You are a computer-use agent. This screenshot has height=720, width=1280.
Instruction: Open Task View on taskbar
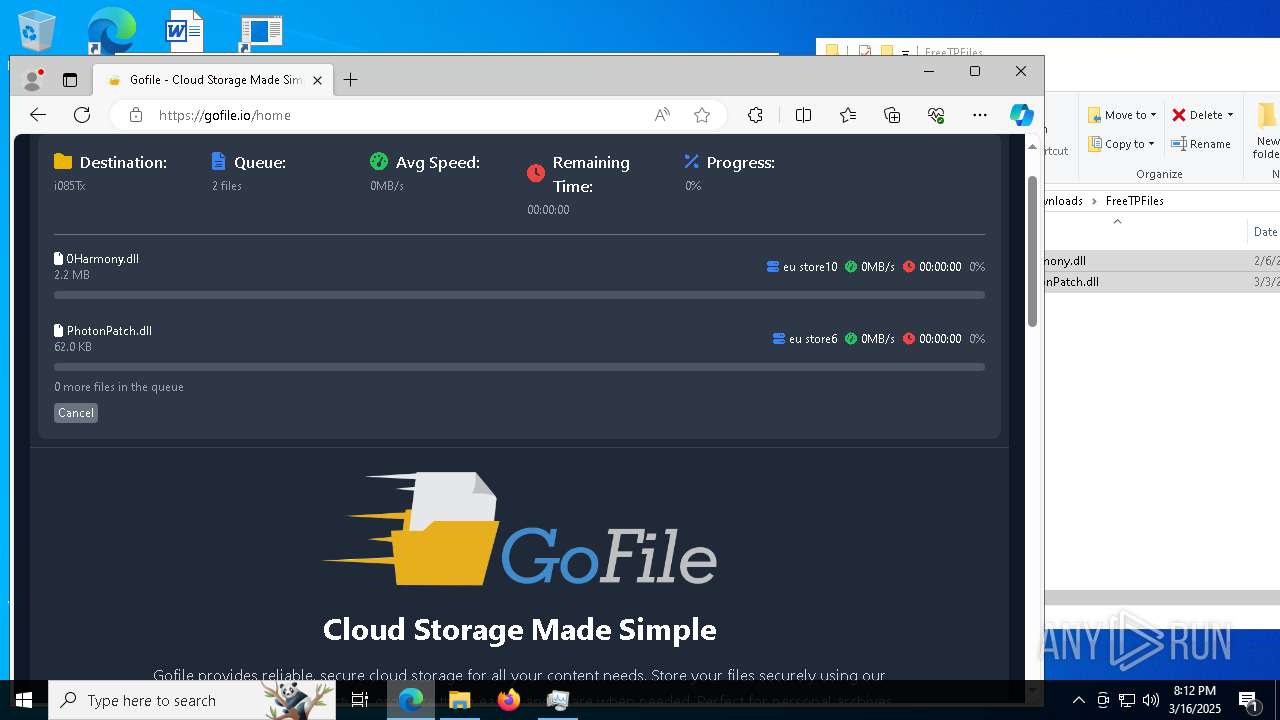tap(360, 700)
